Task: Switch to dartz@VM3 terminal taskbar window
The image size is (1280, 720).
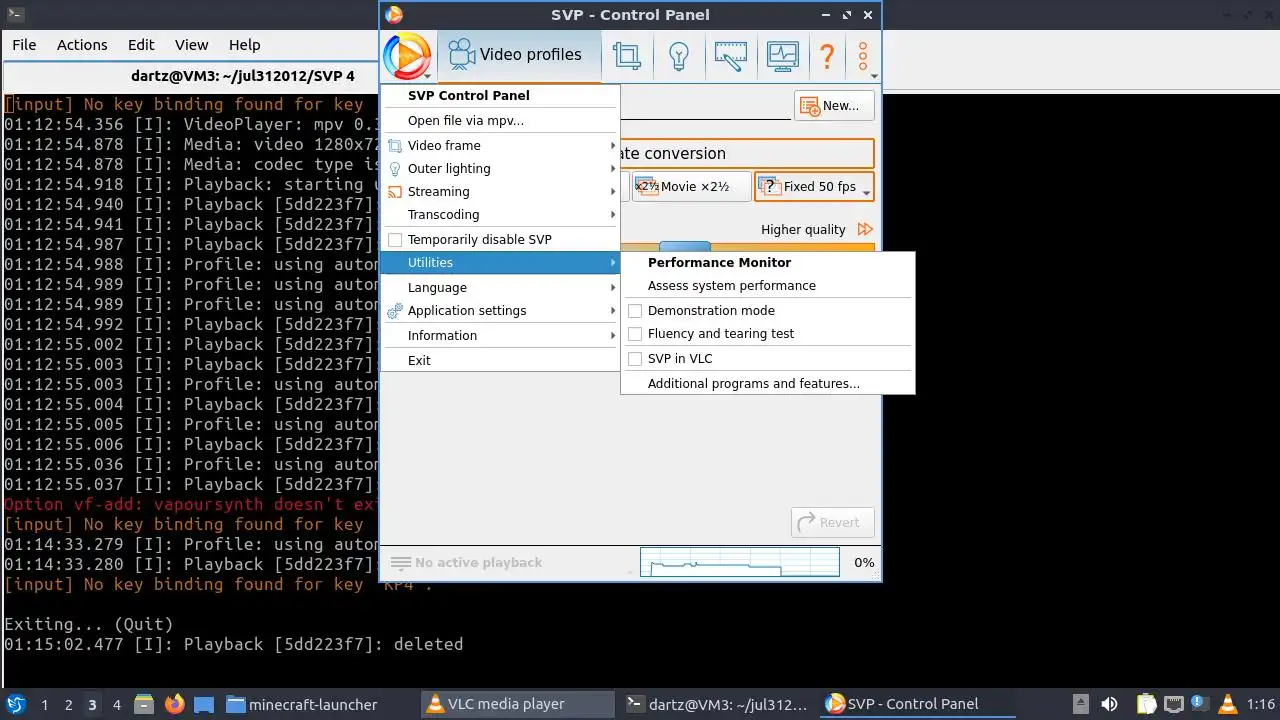Action: [x=716, y=704]
